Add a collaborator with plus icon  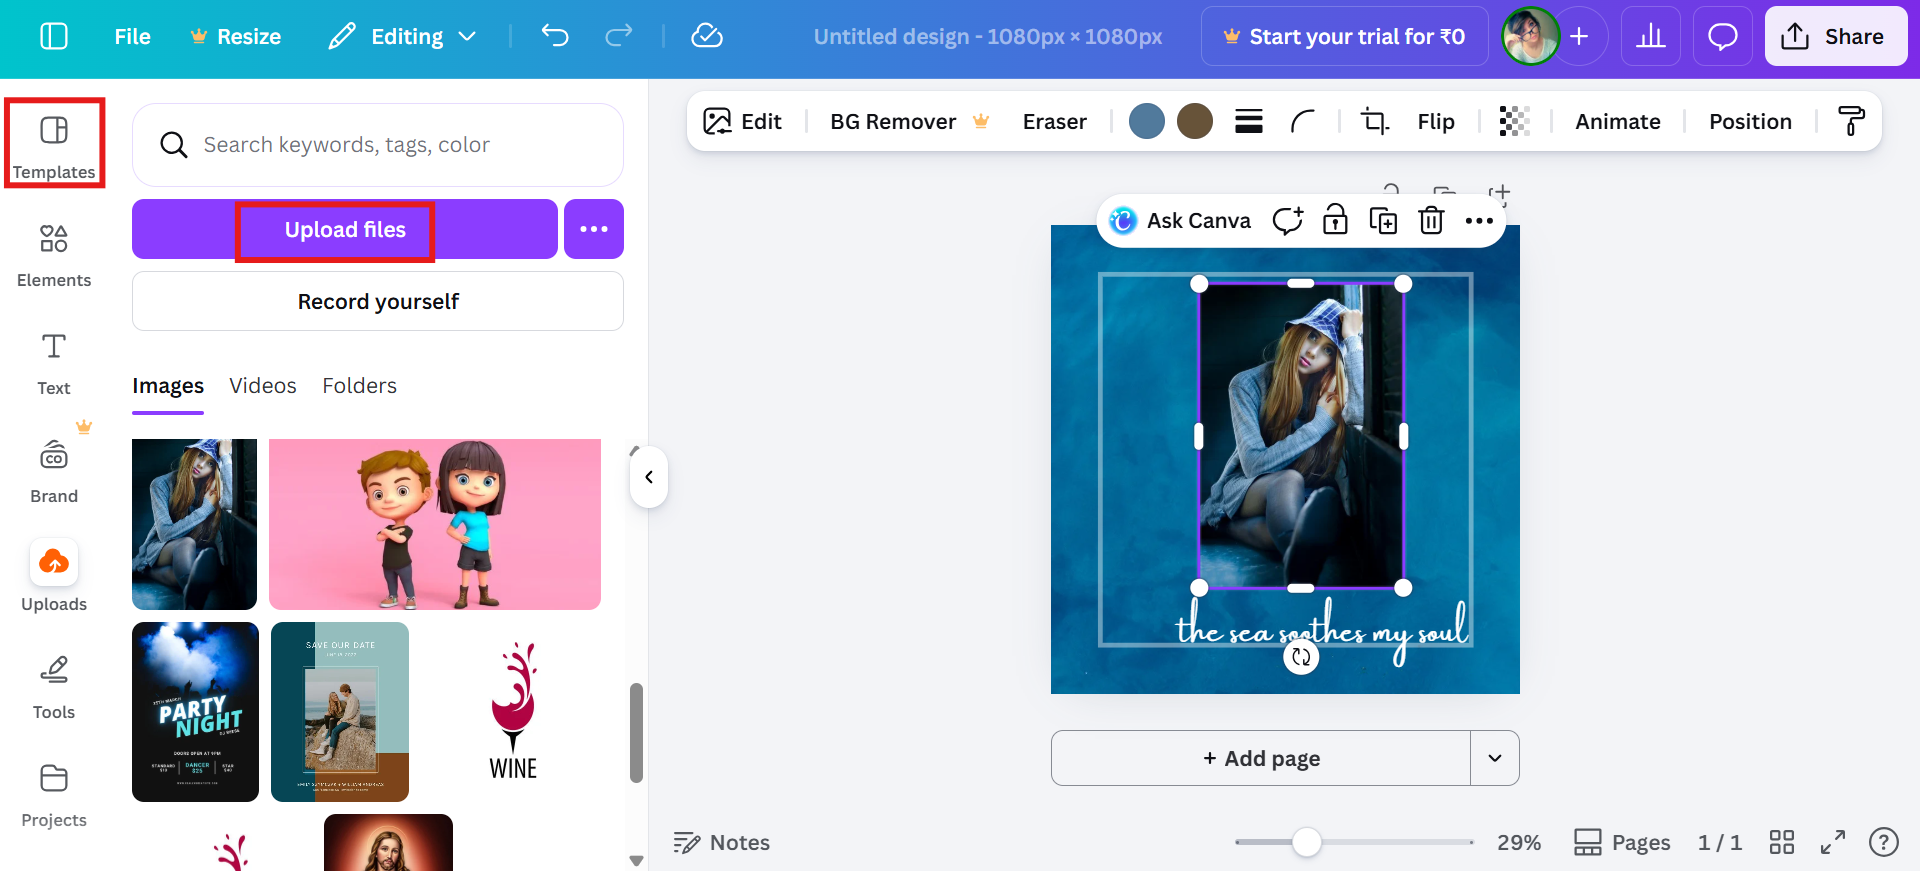[x=1579, y=37]
